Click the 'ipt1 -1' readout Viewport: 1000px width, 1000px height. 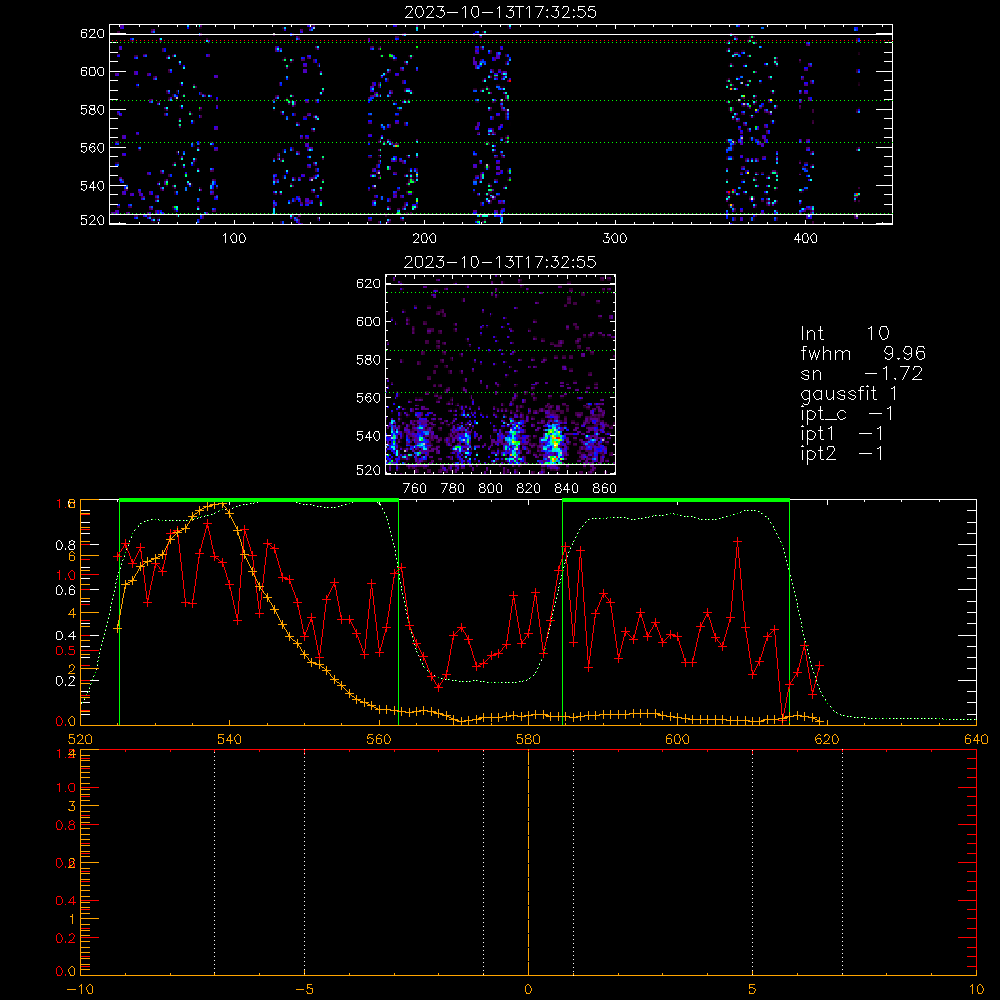point(842,434)
